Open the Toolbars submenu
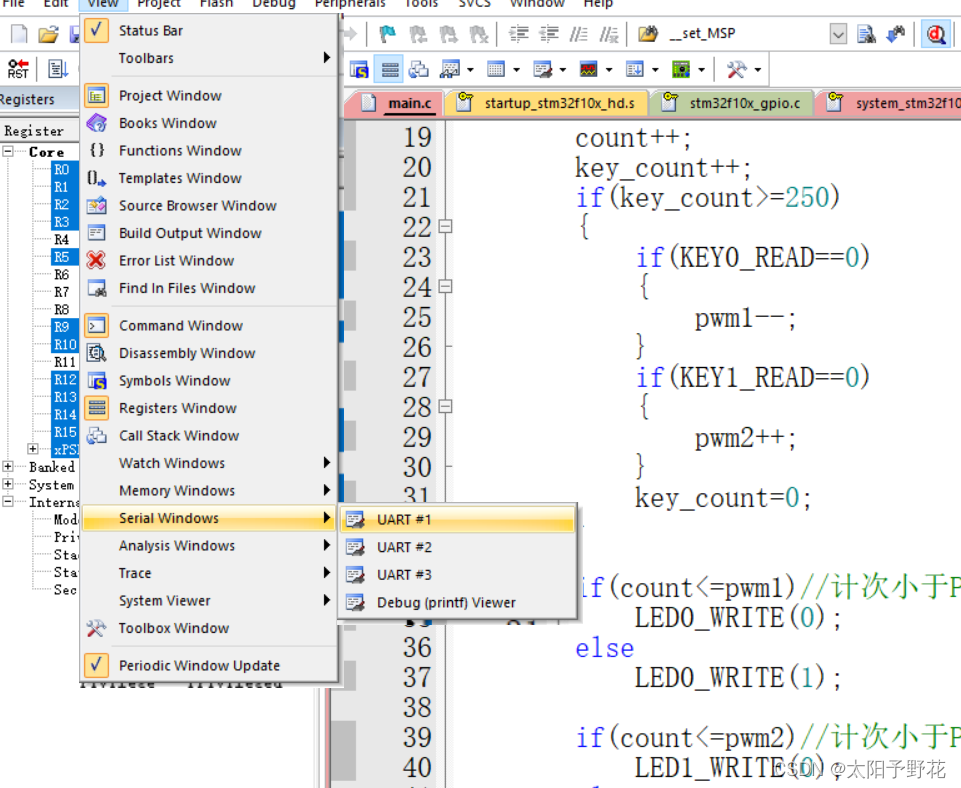This screenshot has width=961, height=788. pyautogui.click(x=209, y=58)
